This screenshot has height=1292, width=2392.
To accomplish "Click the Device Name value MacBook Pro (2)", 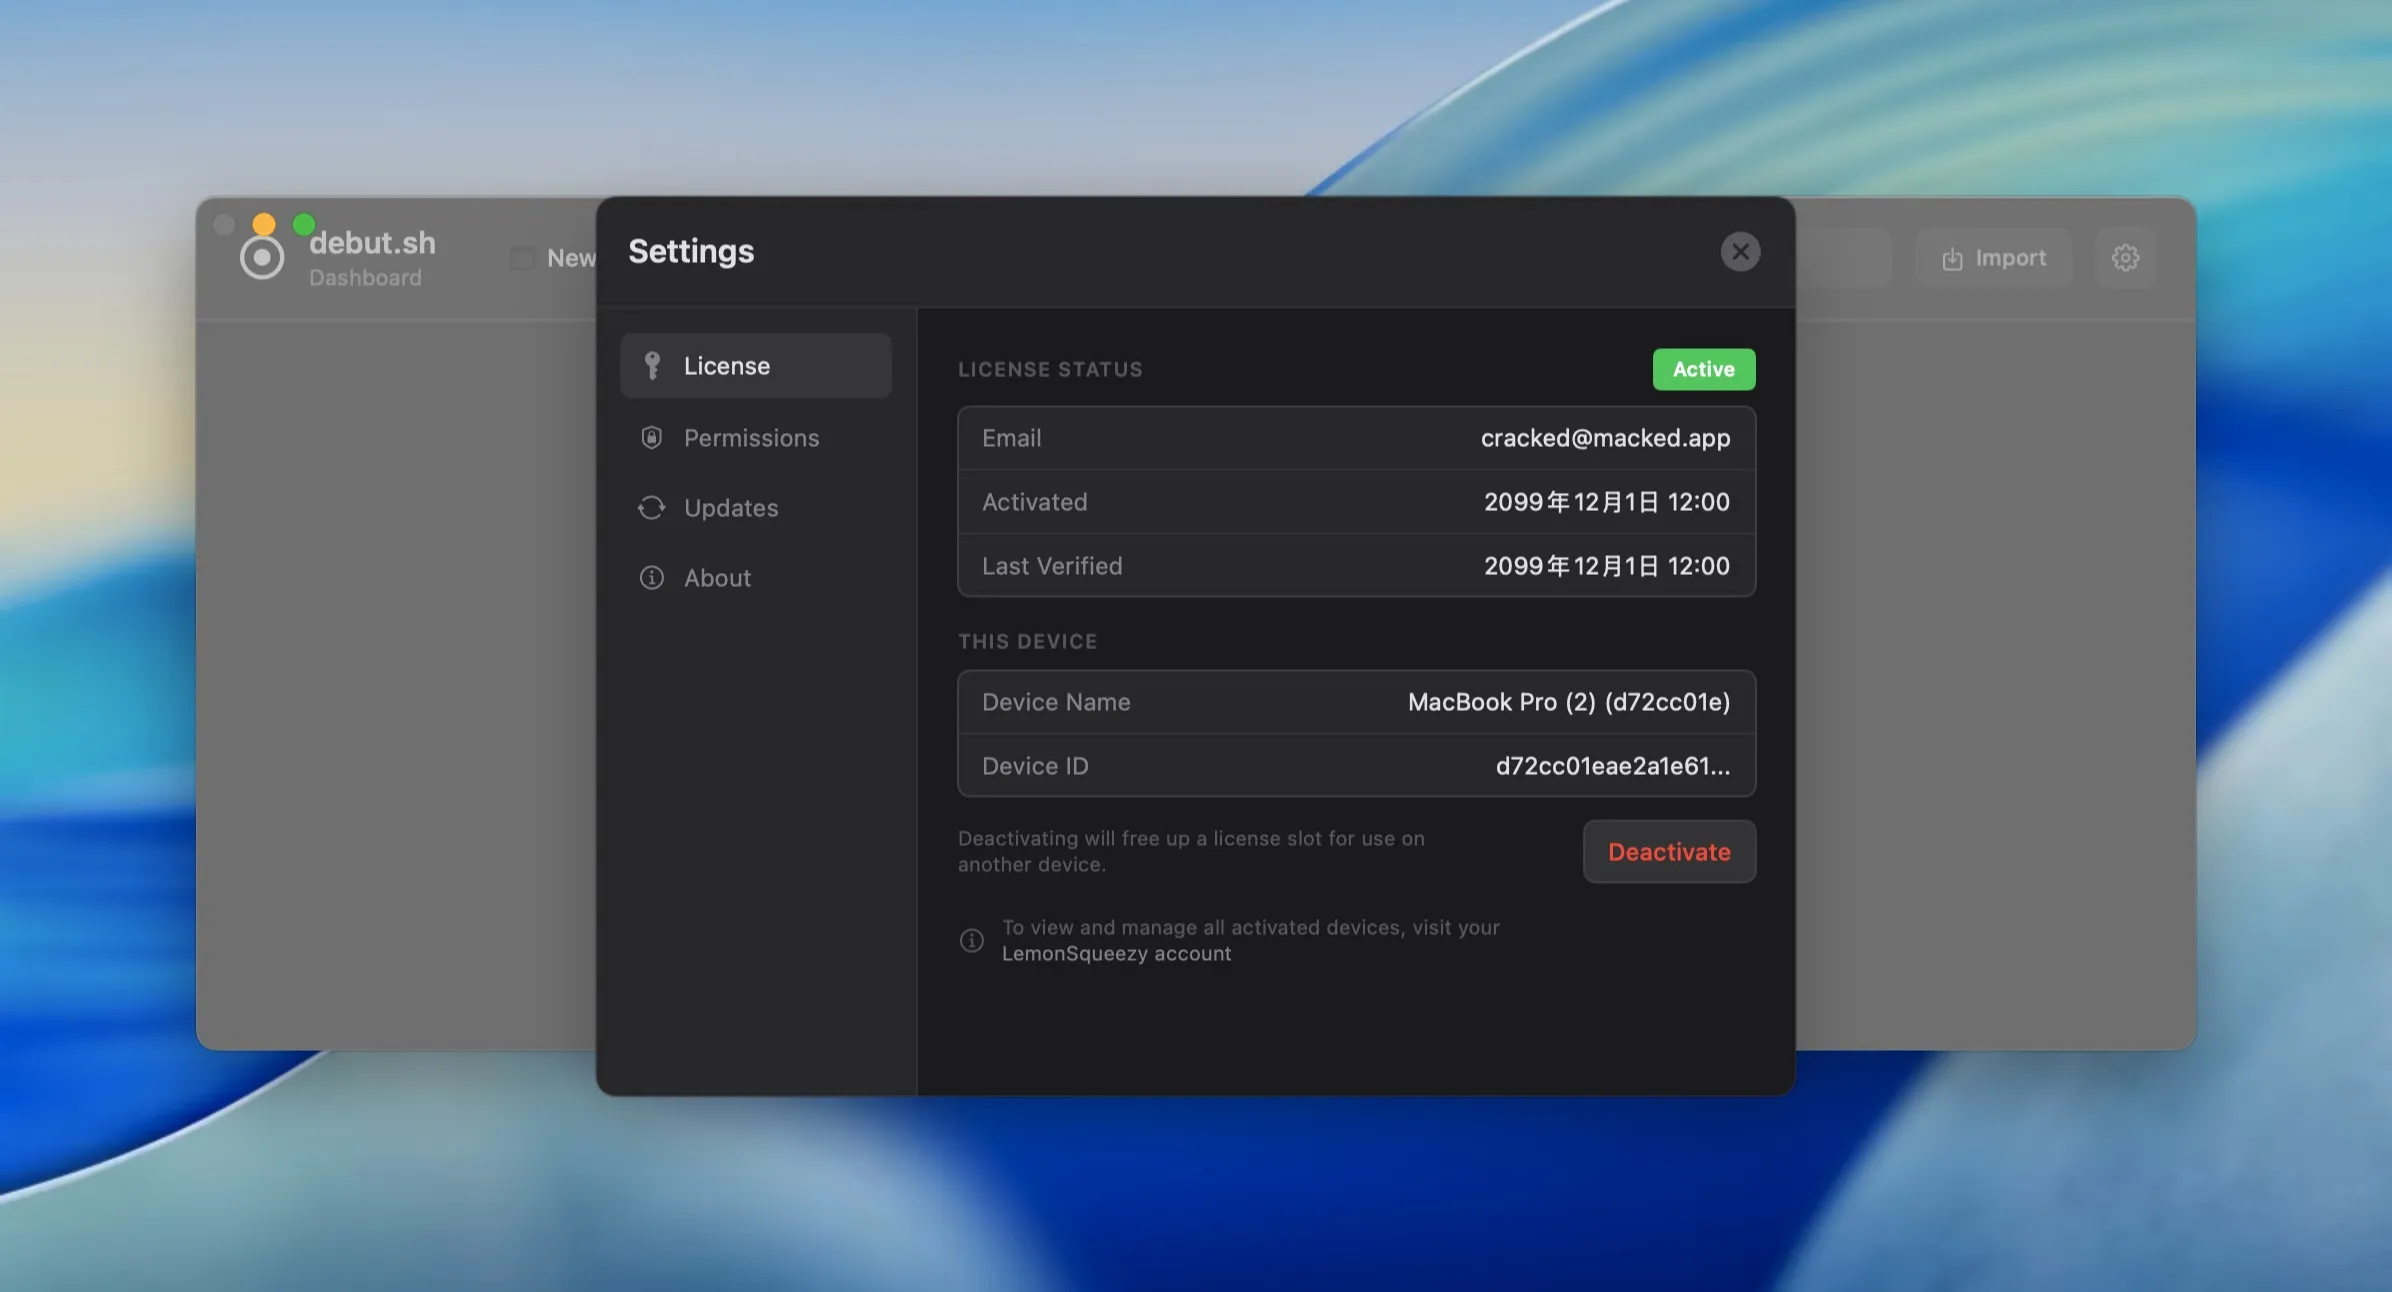I will 1569,702.
